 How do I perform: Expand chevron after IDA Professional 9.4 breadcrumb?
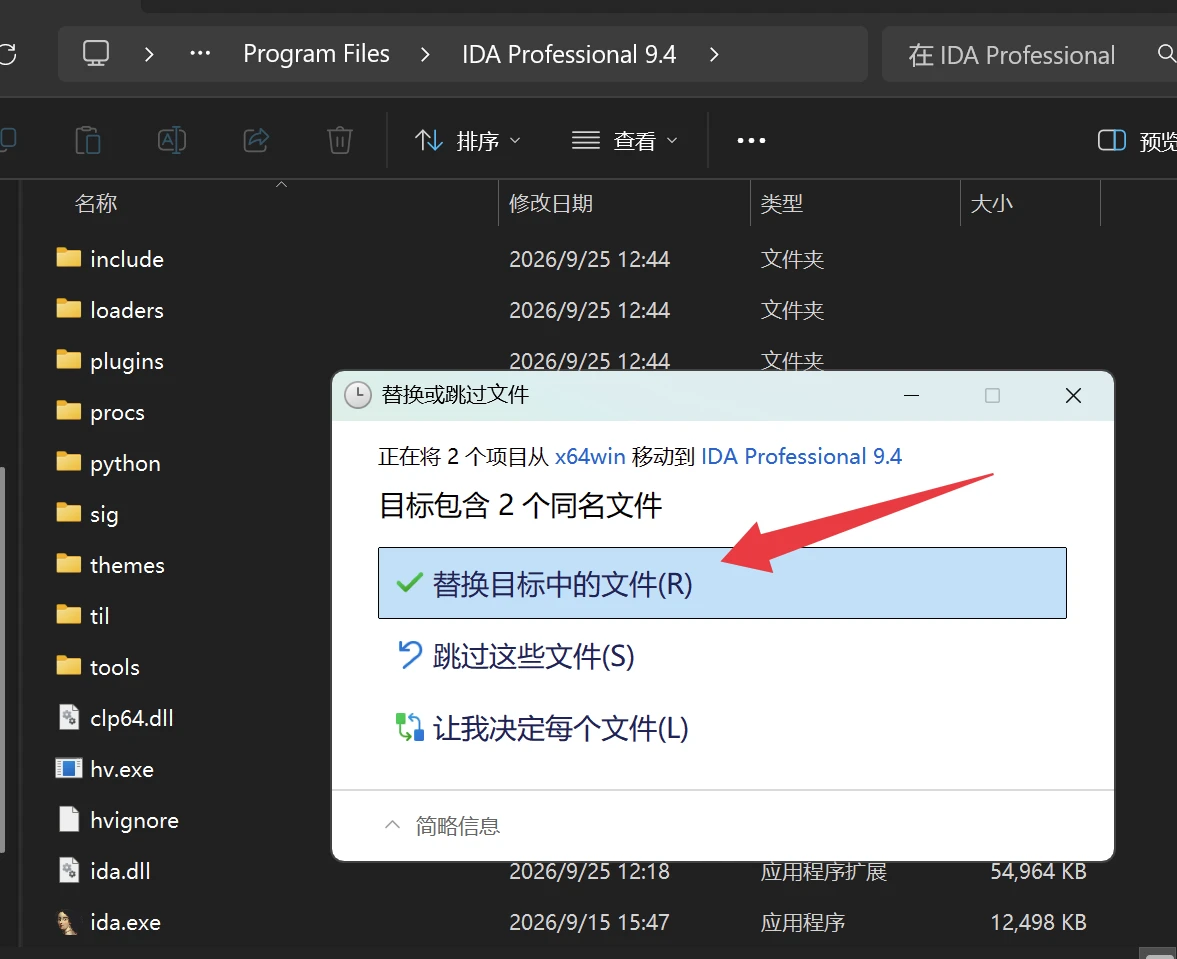point(714,54)
